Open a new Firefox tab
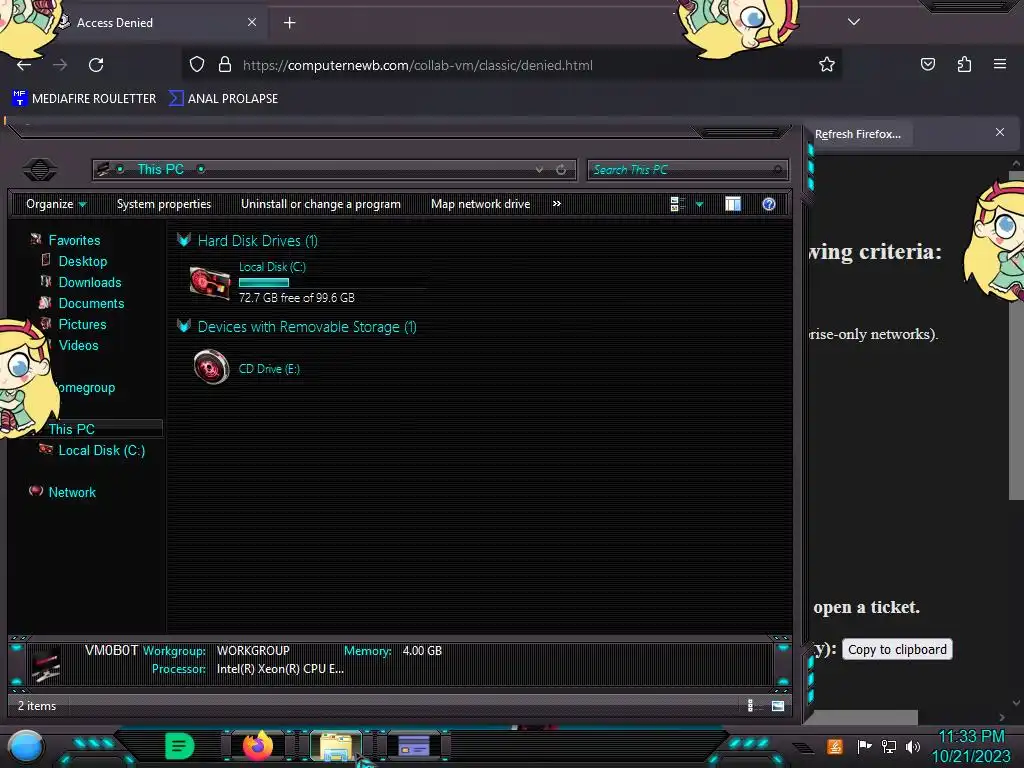This screenshot has height=768, width=1024. coord(289,23)
